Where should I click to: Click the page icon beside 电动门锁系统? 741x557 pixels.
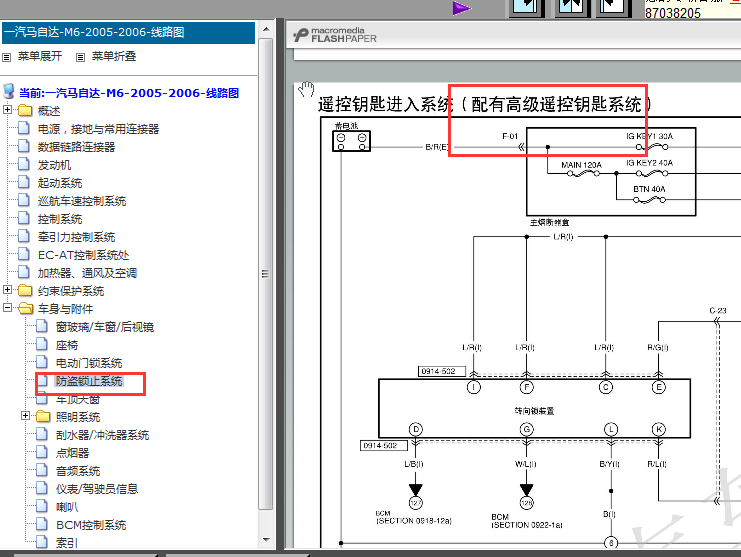tap(42, 362)
